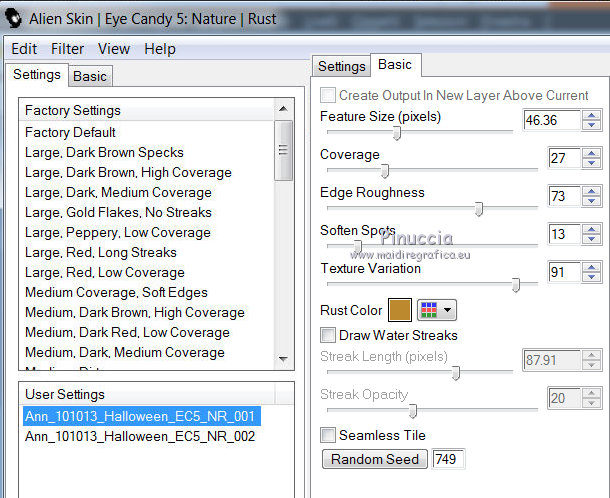Click the Feature Size slider handle

[396, 133]
